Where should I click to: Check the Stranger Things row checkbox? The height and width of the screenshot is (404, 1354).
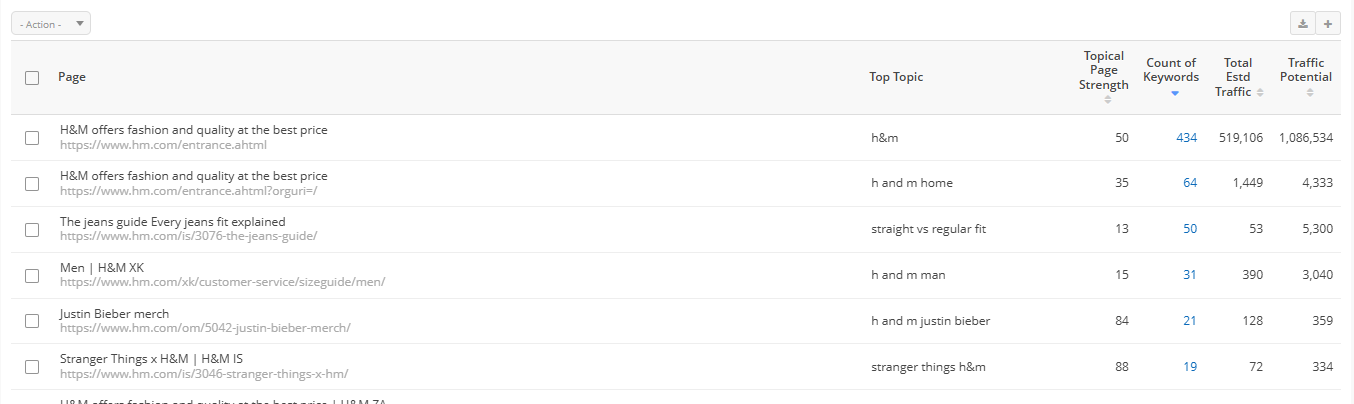[32, 367]
